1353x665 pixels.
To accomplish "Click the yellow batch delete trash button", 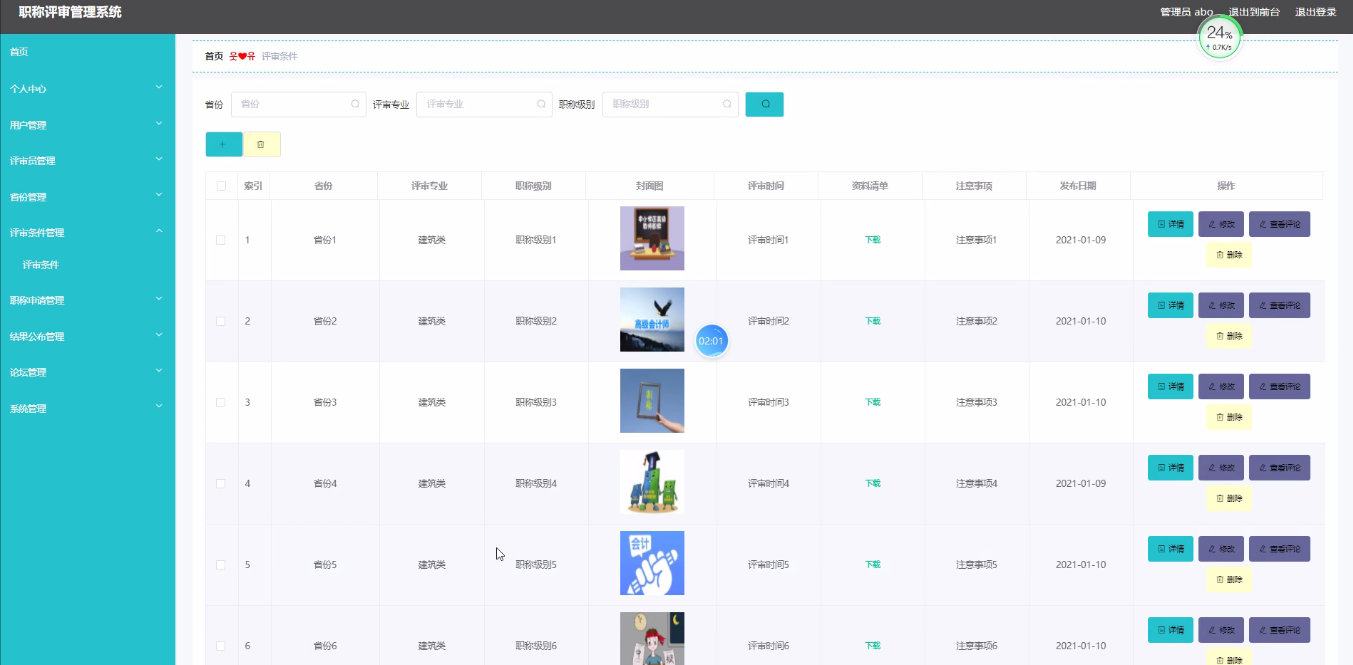I will [262, 144].
